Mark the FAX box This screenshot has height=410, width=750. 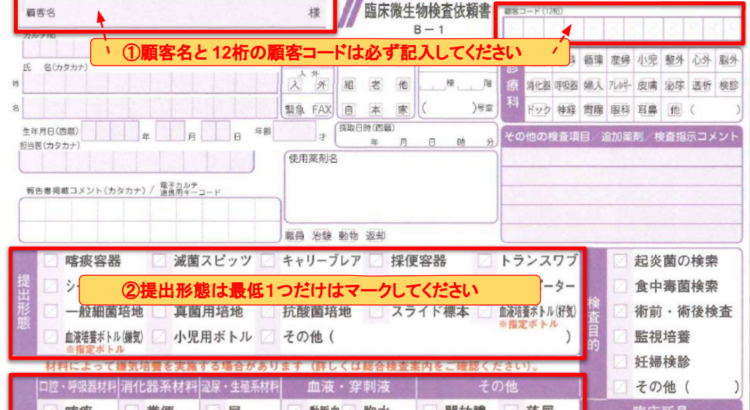[x=322, y=110]
